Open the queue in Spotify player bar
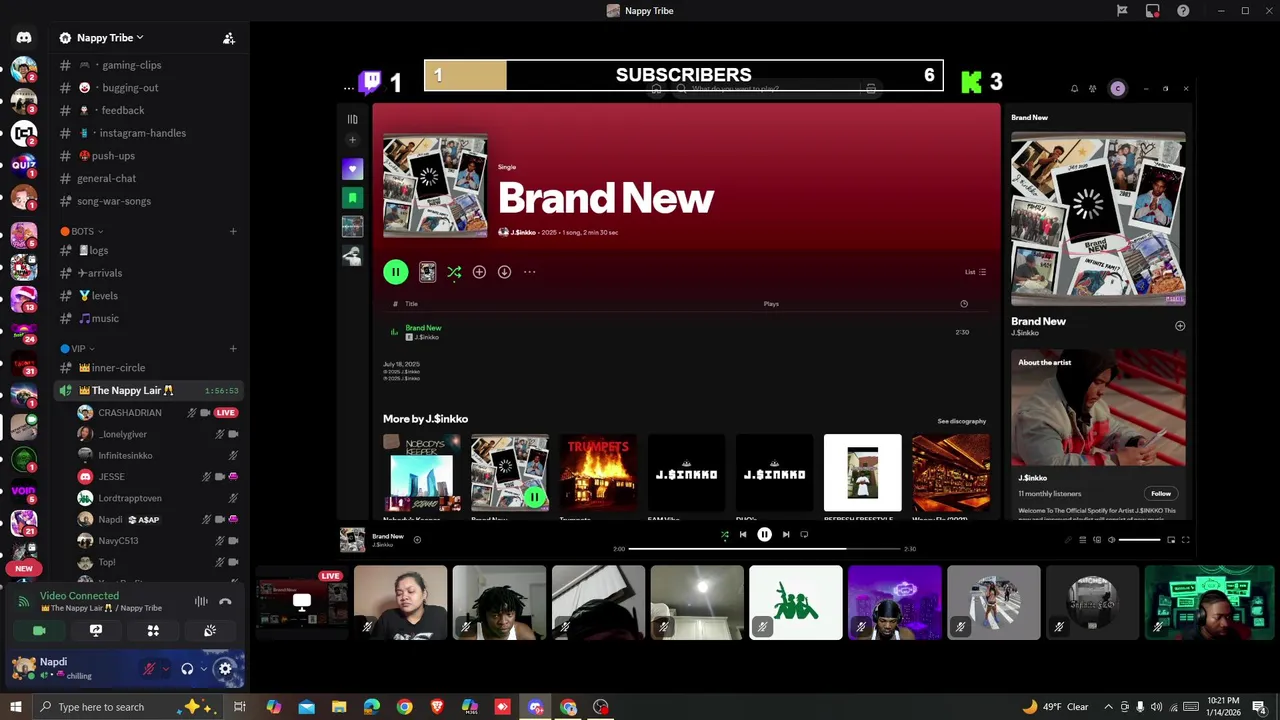1280x720 pixels. (x=1082, y=540)
